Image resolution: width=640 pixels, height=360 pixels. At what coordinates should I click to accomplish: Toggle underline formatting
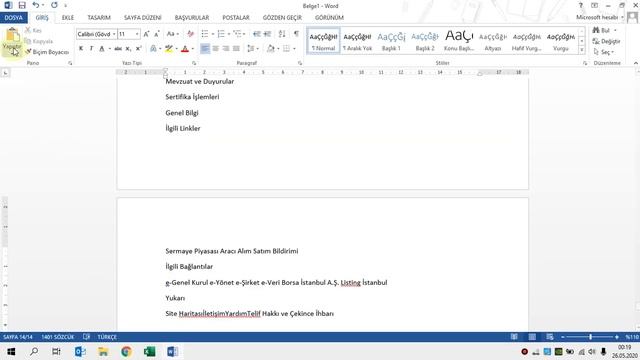click(102, 49)
